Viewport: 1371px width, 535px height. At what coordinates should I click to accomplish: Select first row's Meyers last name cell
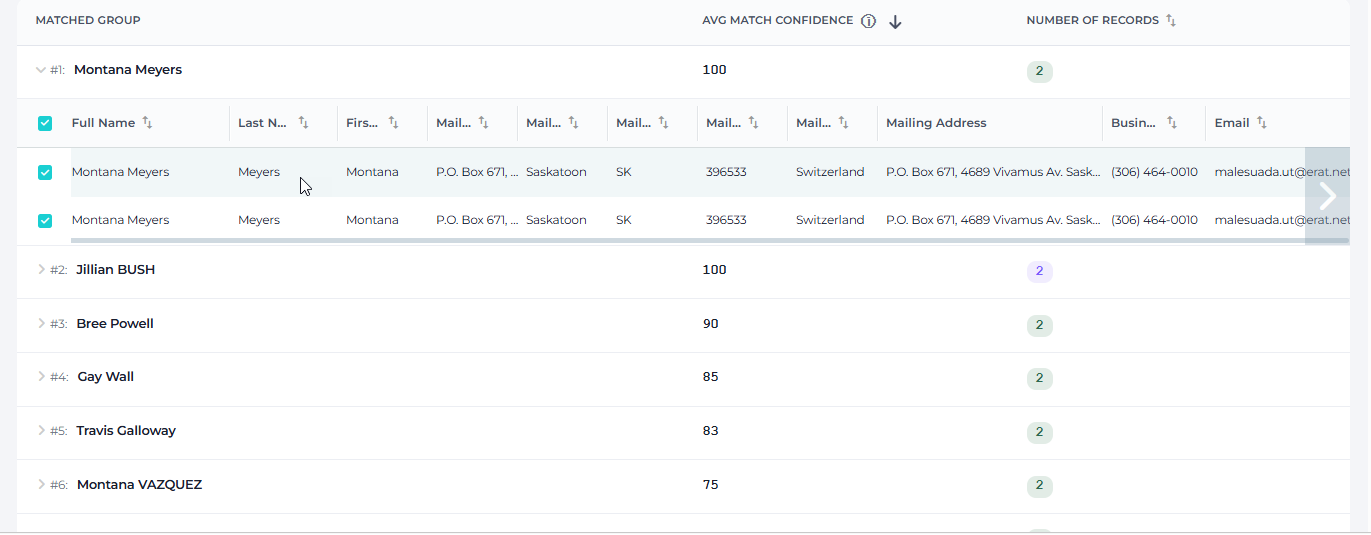[259, 172]
